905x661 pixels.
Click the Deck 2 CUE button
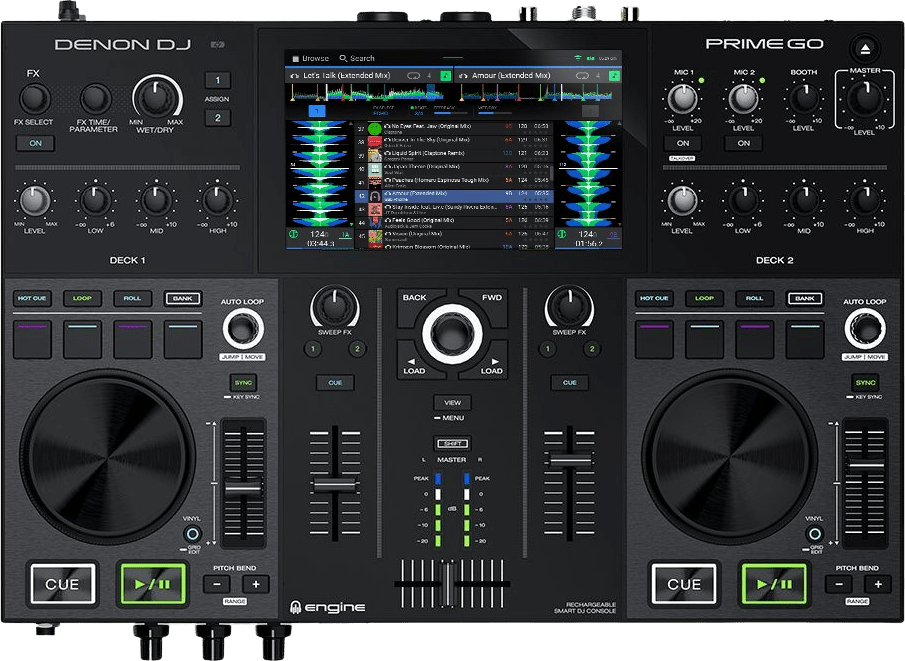click(x=684, y=584)
